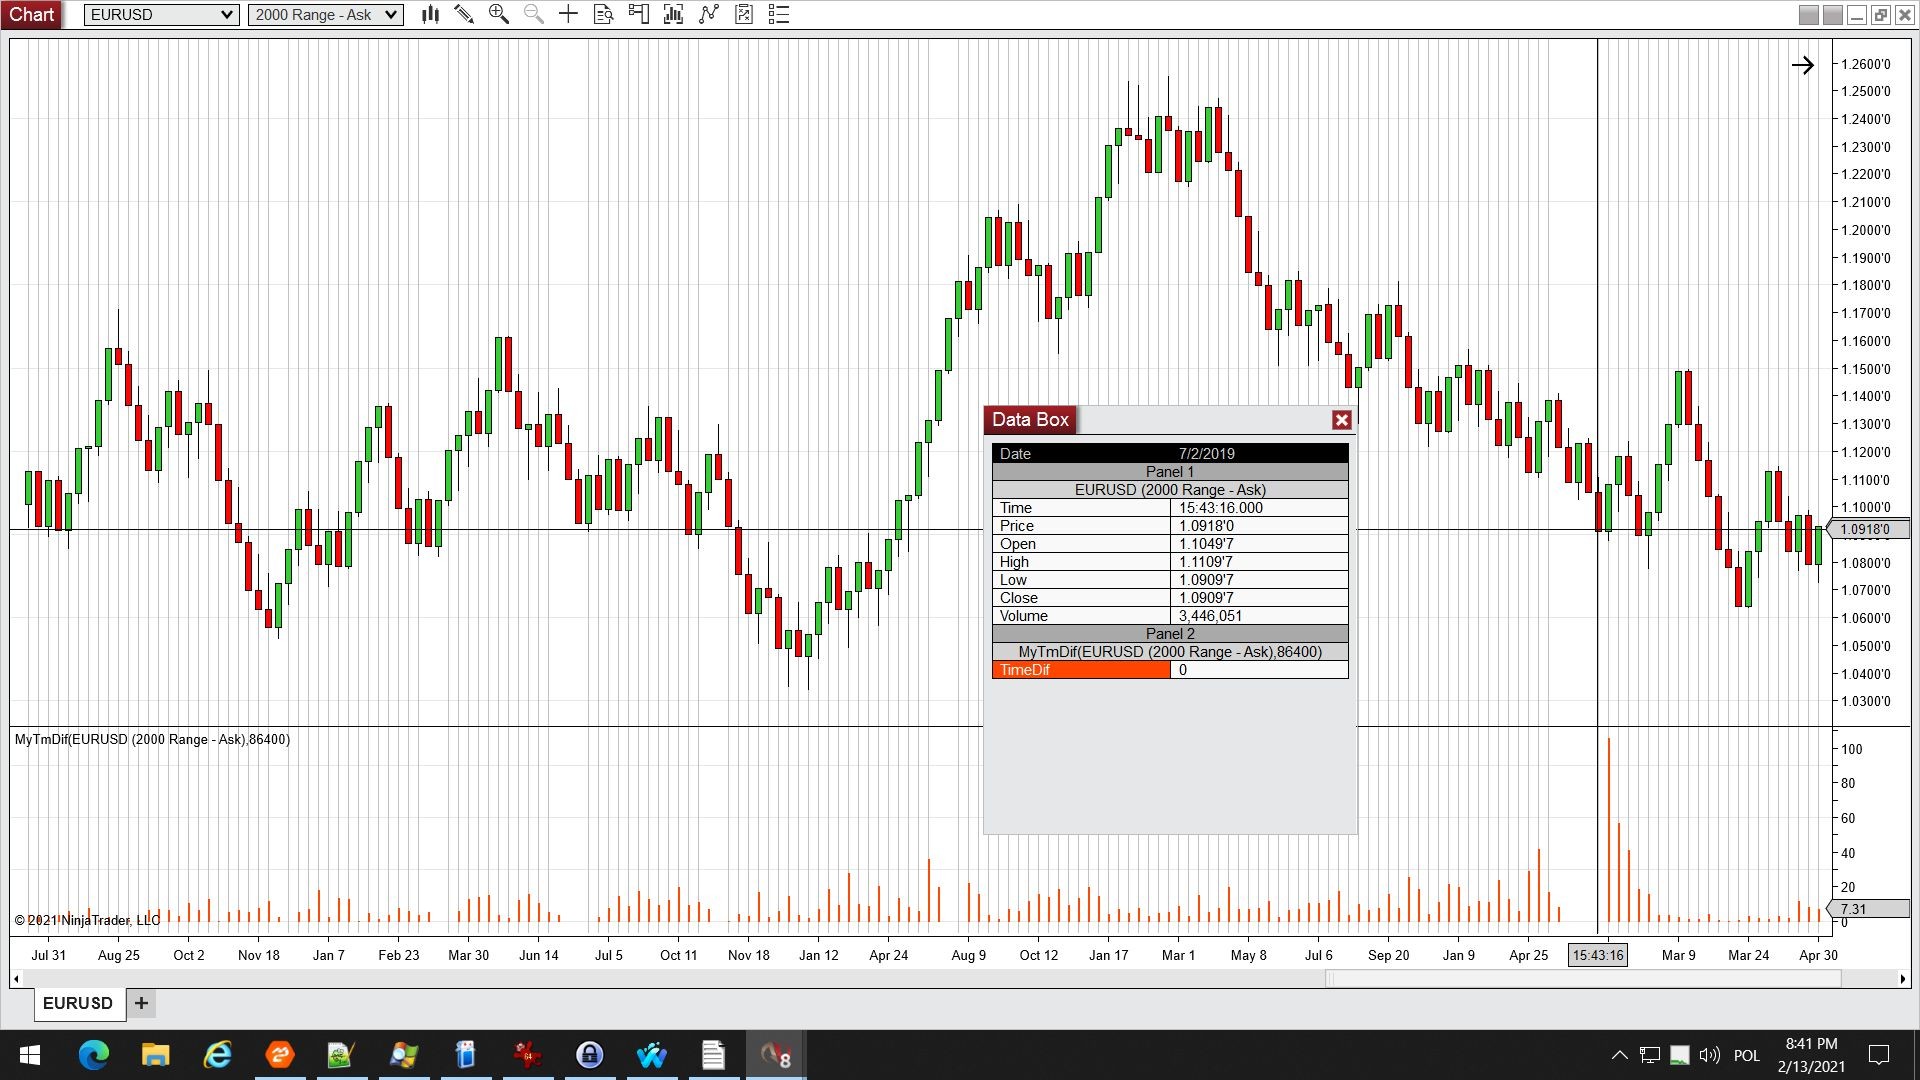This screenshot has width=1920, height=1080.
Task: Open Microsoft Edge from the taskbar
Action: point(94,1055)
